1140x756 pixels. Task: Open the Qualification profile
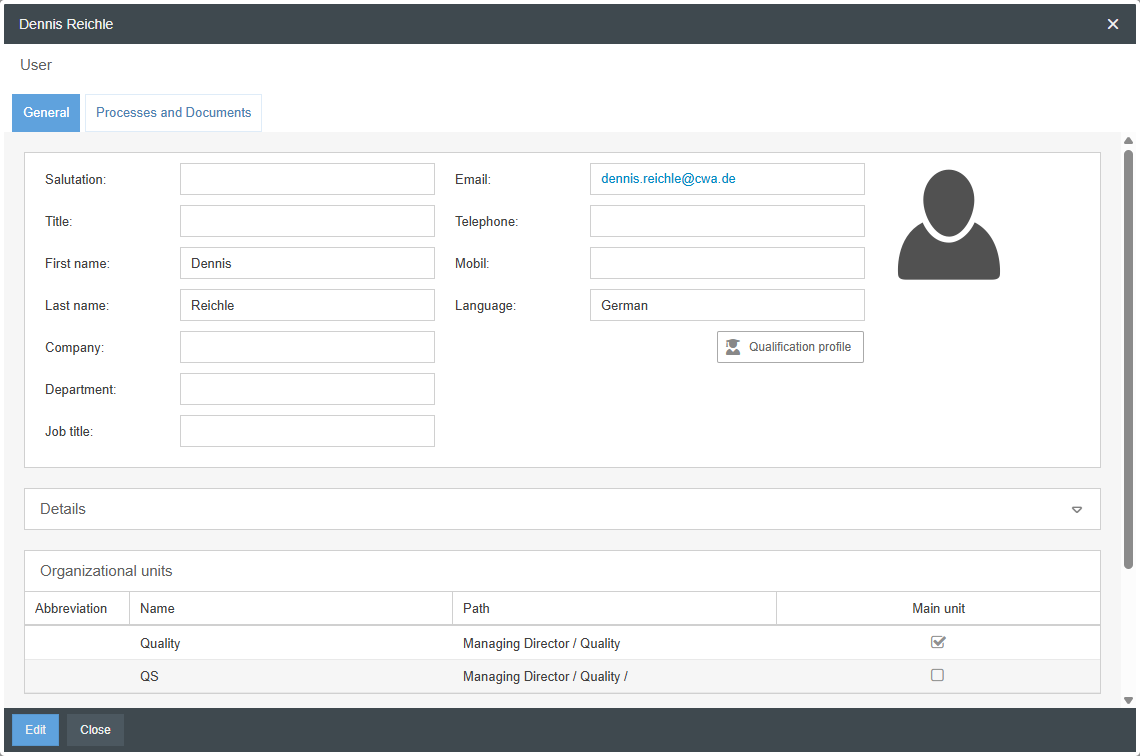pyautogui.click(x=790, y=347)
